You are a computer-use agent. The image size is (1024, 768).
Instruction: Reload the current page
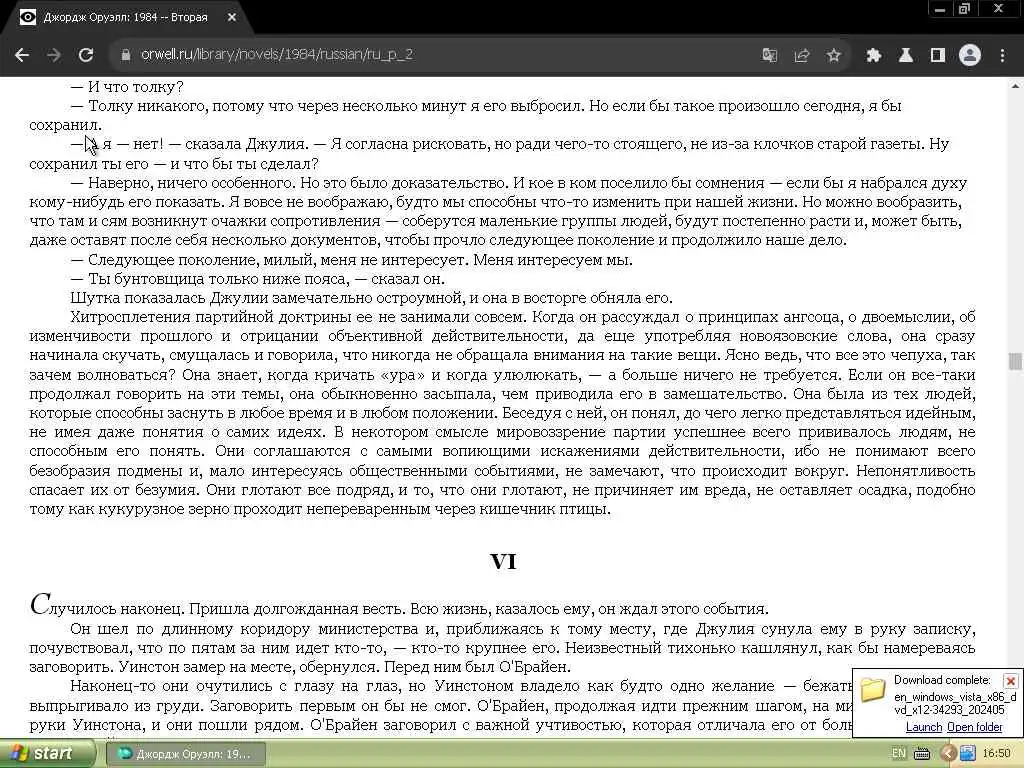(x=86, y=55)
